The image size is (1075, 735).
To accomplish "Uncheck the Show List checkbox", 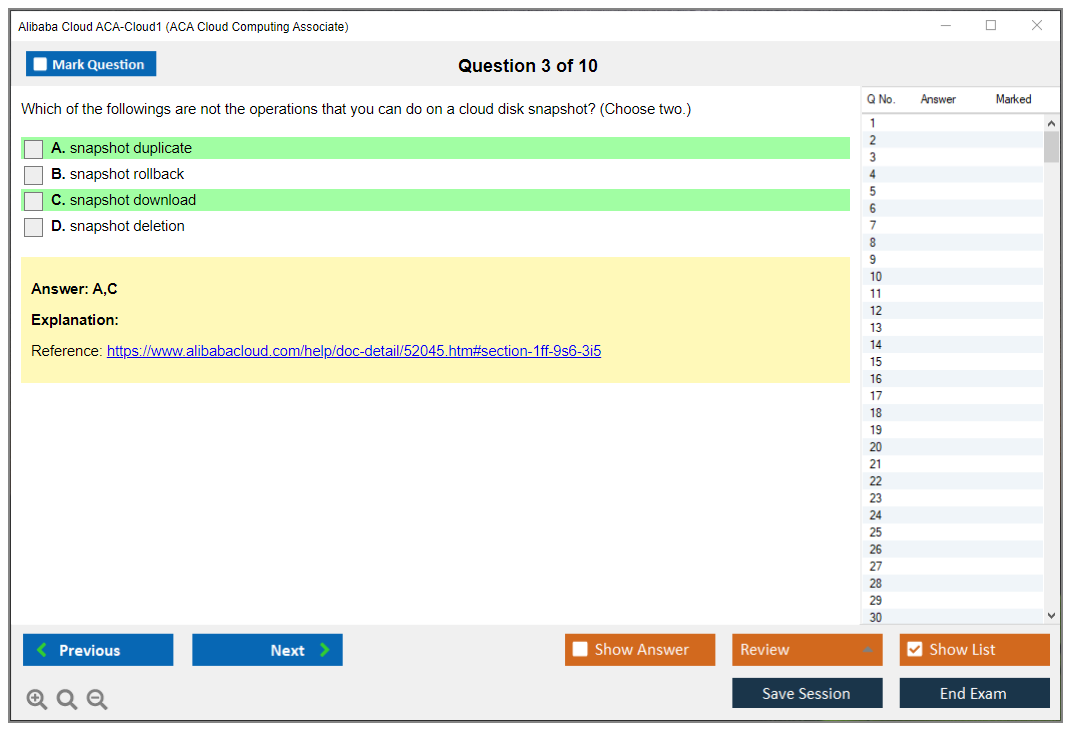I will [914, 650].
